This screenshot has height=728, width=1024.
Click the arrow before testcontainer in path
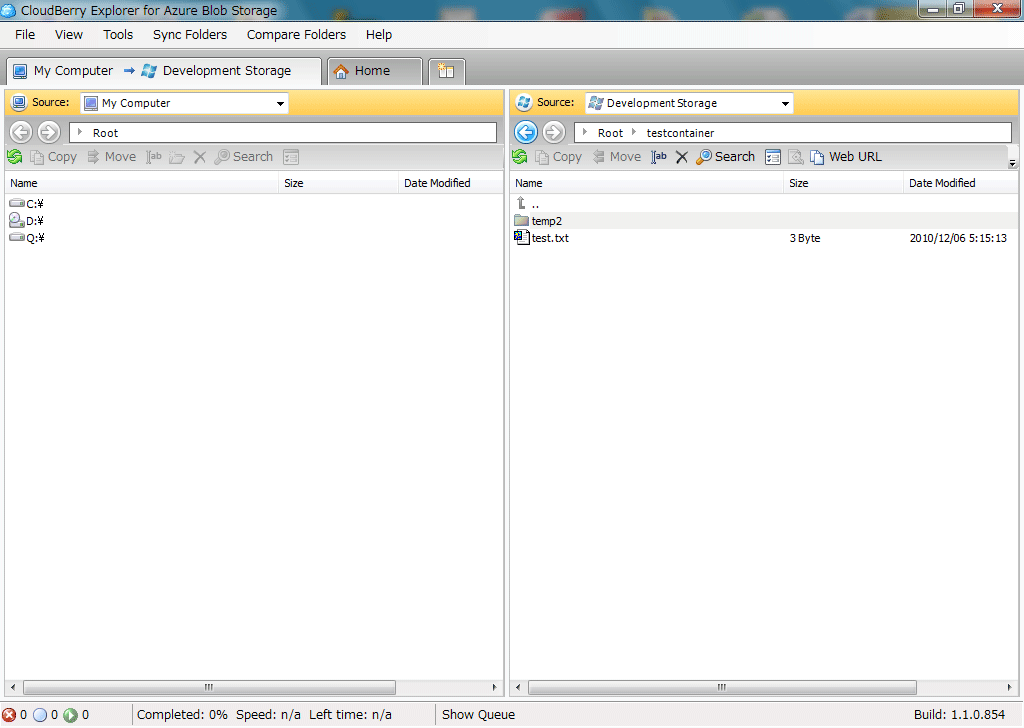(633, 133)
